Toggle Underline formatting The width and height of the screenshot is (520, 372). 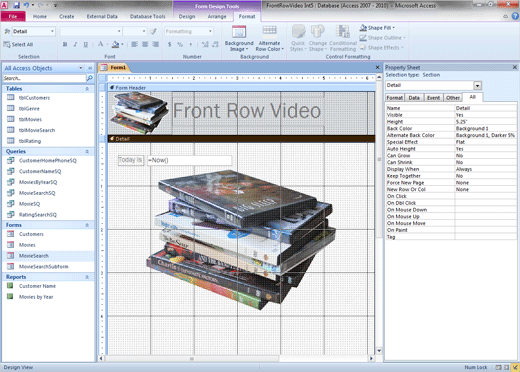click(86, 44)
